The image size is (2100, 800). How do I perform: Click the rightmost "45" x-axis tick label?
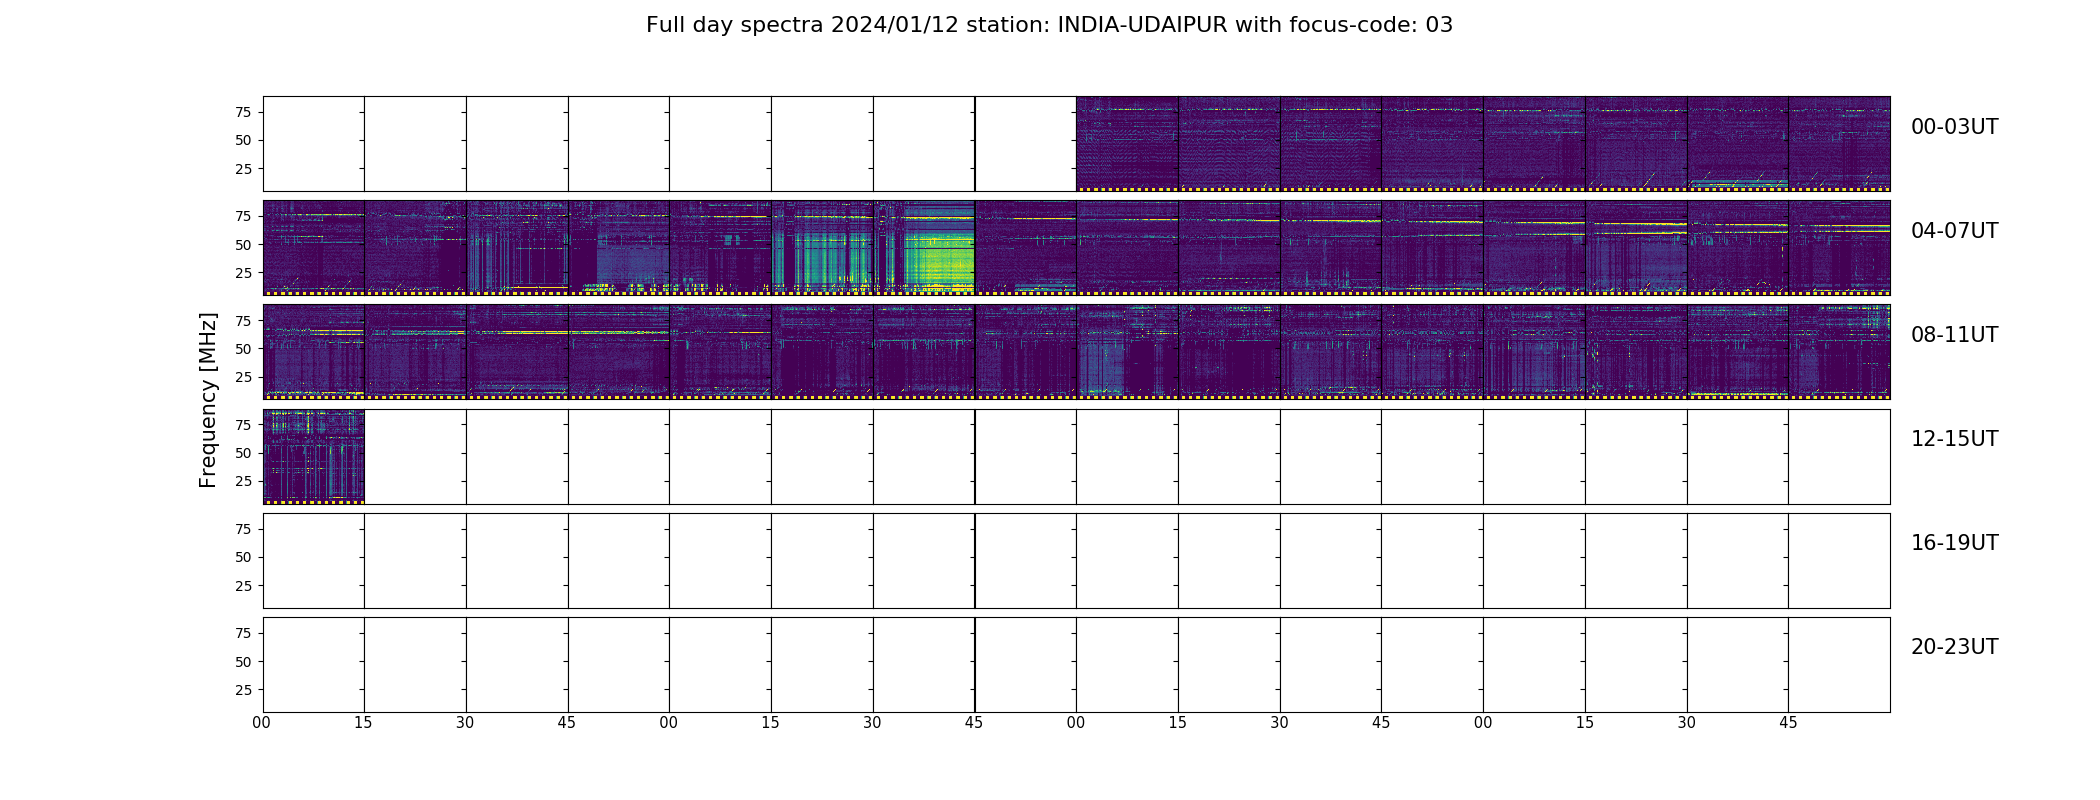click(1788, 723)
